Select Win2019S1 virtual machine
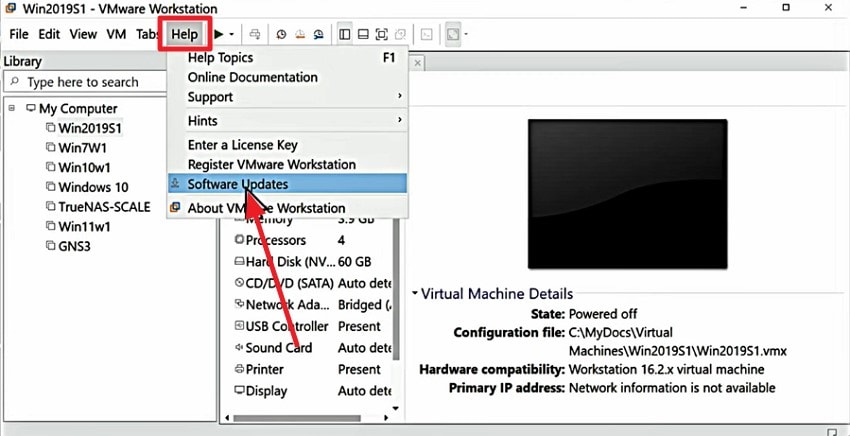The width and height of the screenshot is (850, 436). point(90,128)
